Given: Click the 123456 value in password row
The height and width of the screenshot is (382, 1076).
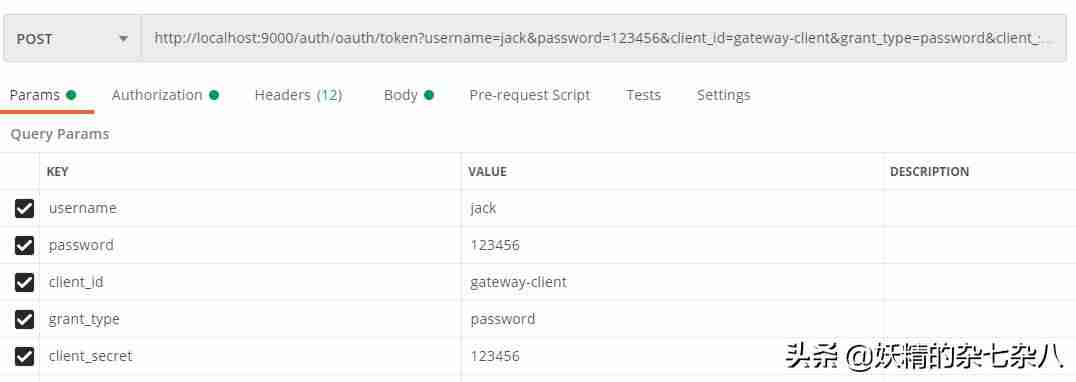Looking at the screenshot, I should [672, 246].
